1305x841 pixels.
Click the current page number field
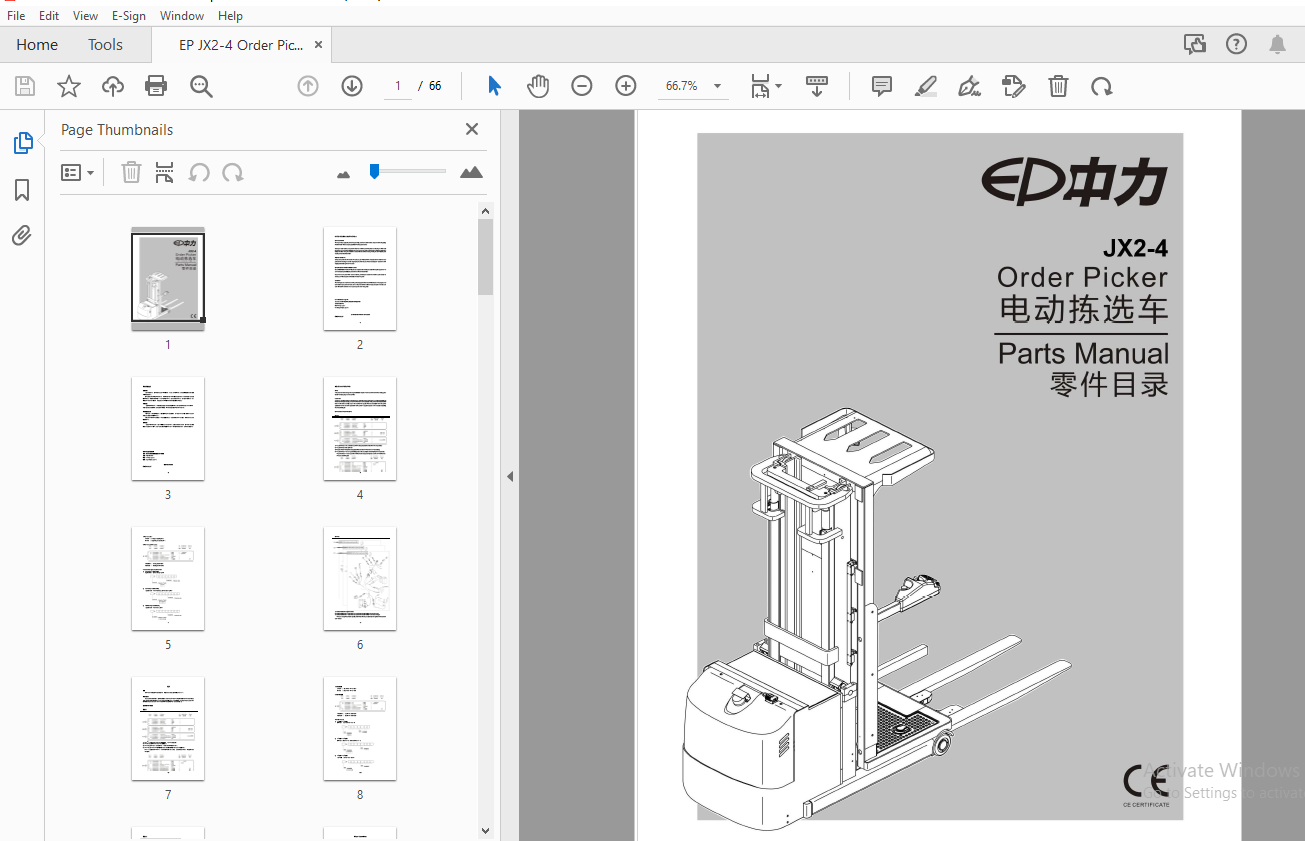pyautogui.click(x=397, y=86)
